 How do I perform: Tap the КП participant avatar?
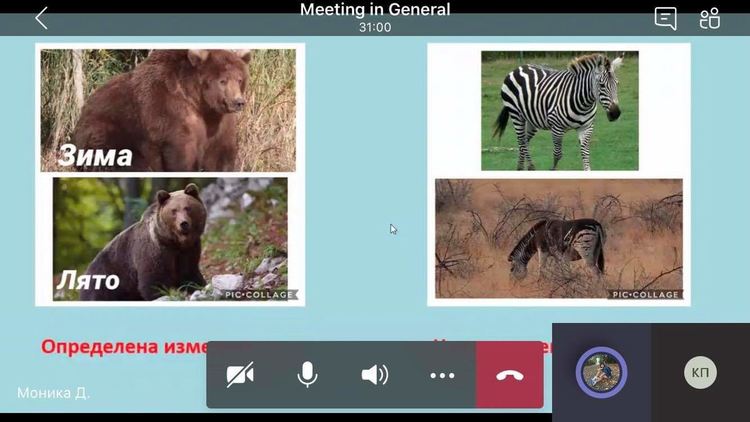pyautogui.click(x=700, y=372)
